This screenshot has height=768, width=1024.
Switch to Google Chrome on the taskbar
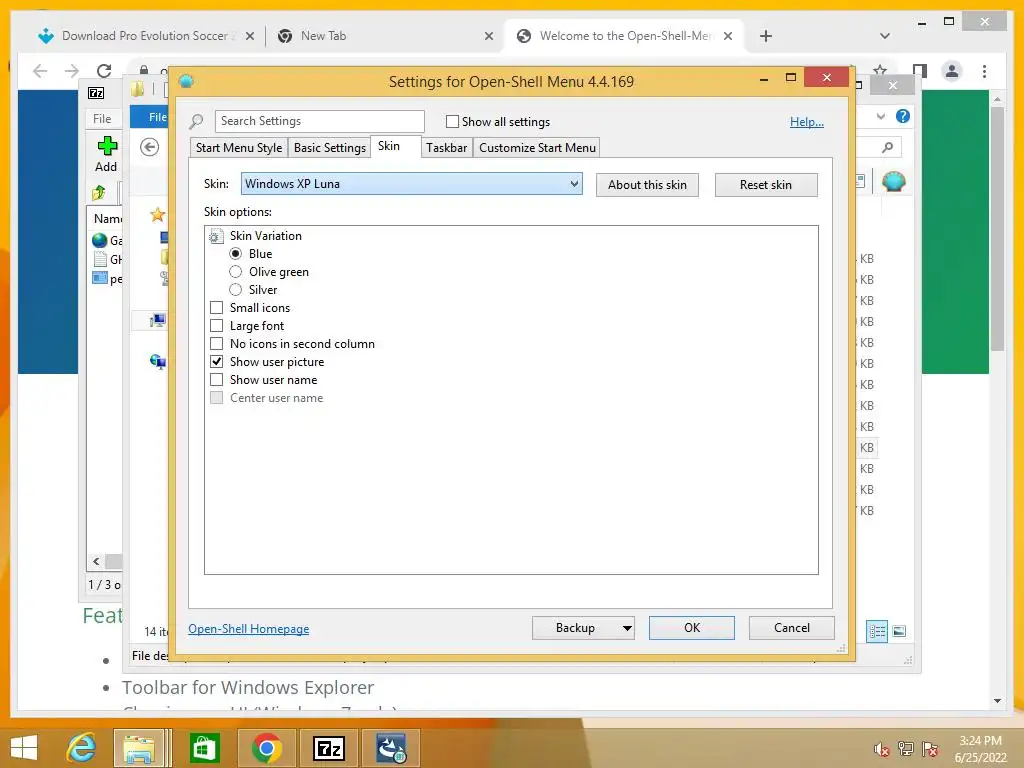coord(266,748)
